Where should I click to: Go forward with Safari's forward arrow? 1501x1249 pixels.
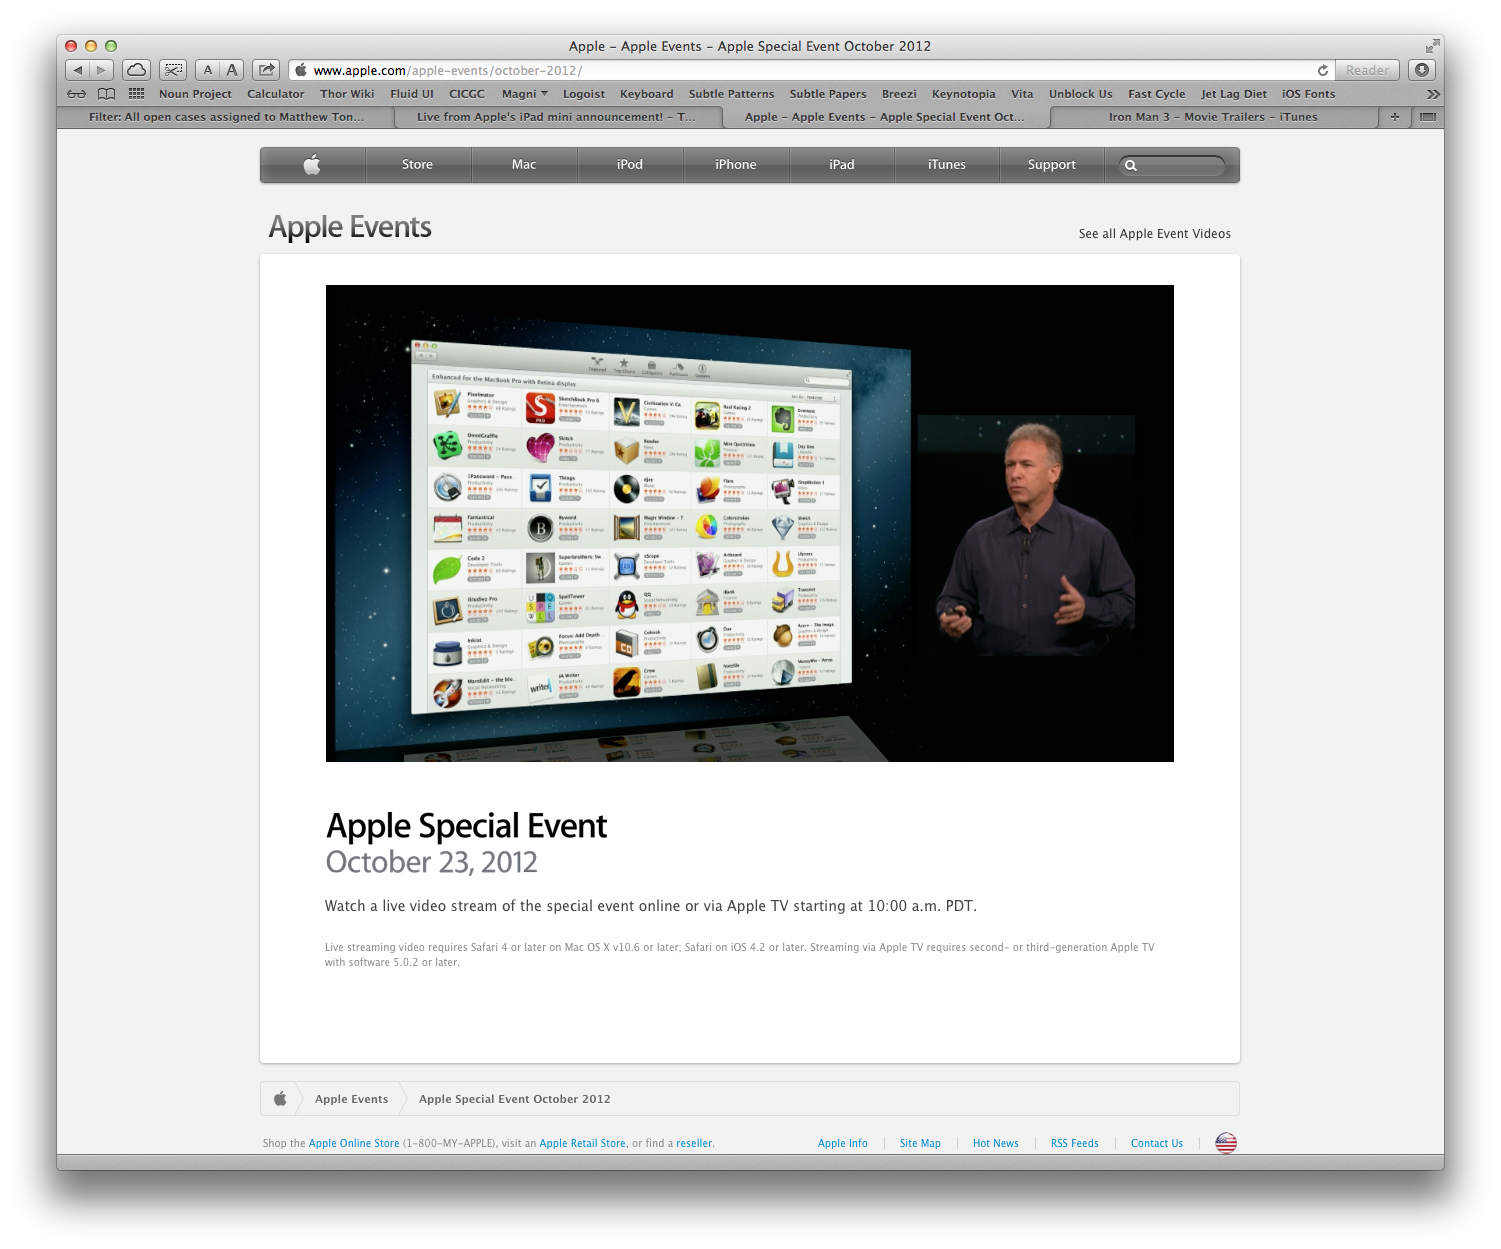pos(102,70)
